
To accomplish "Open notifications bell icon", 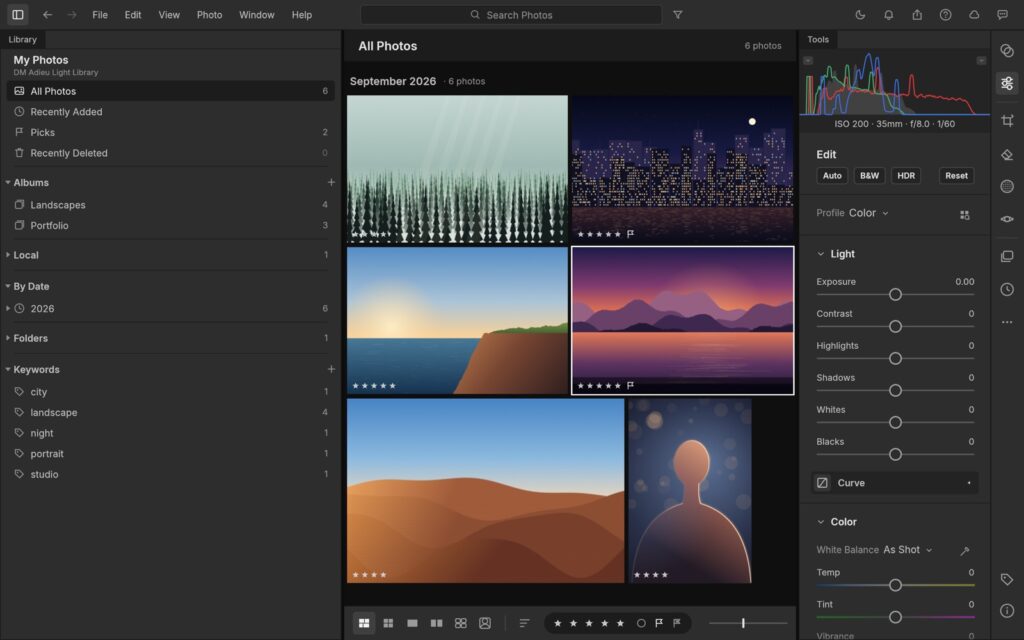I will (888, 14).
